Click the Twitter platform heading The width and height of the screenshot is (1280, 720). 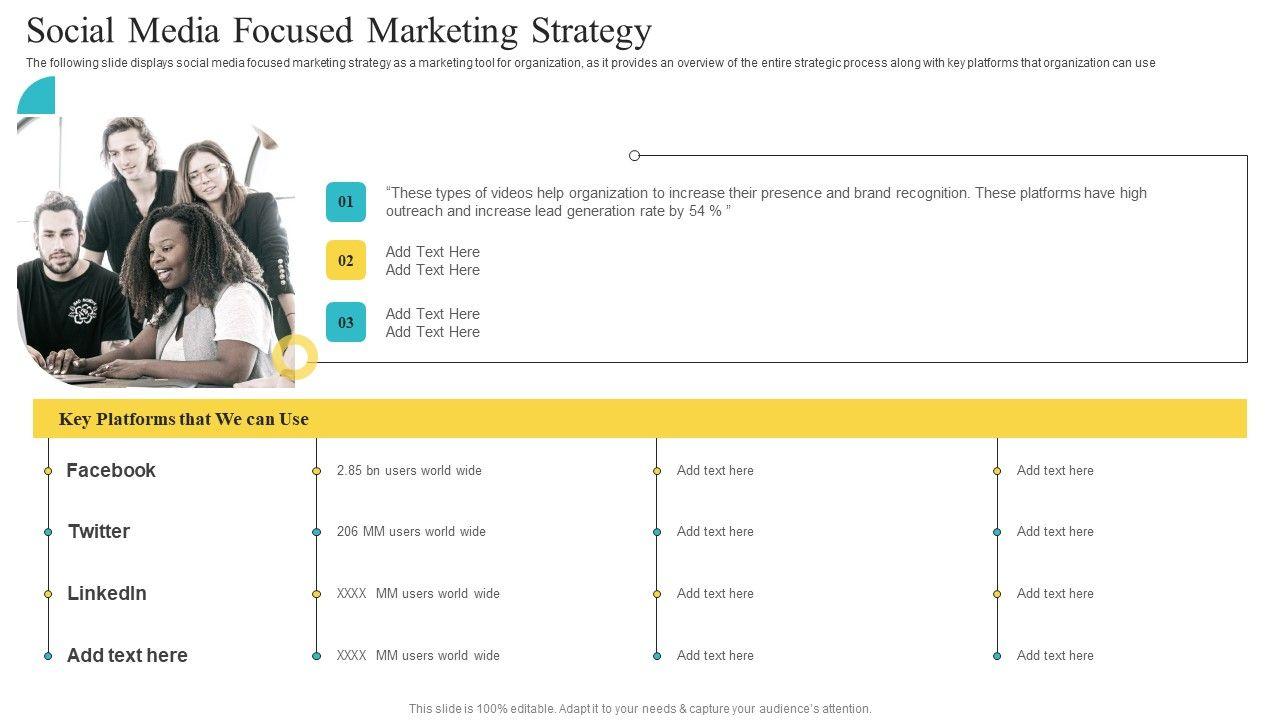click(99, 531)
